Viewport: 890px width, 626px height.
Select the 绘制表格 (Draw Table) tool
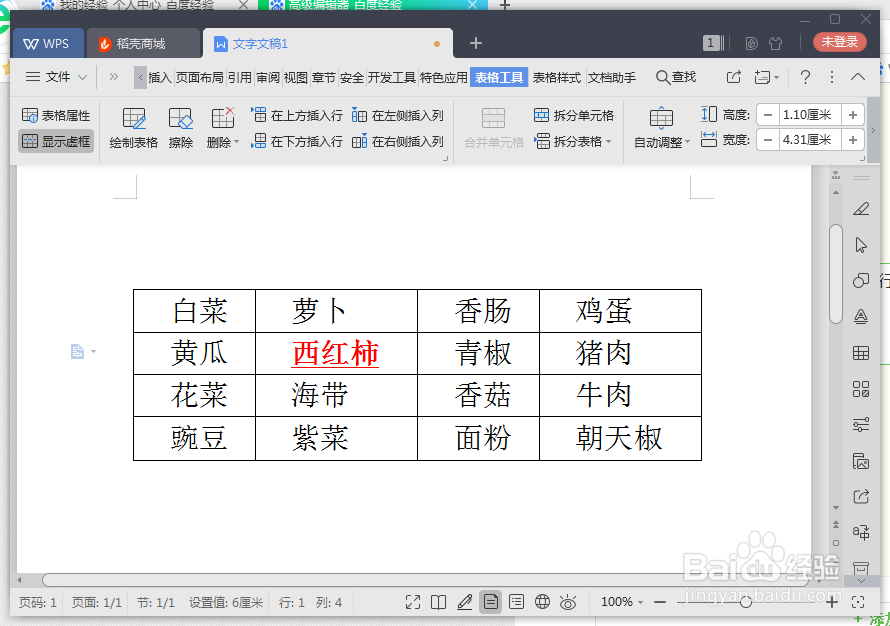[133, 128]
